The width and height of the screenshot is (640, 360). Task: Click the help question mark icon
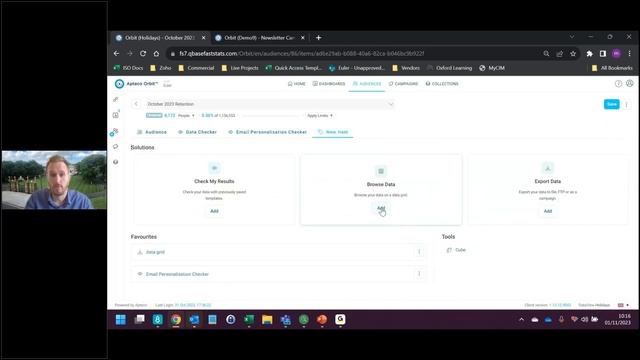point(618,84)
